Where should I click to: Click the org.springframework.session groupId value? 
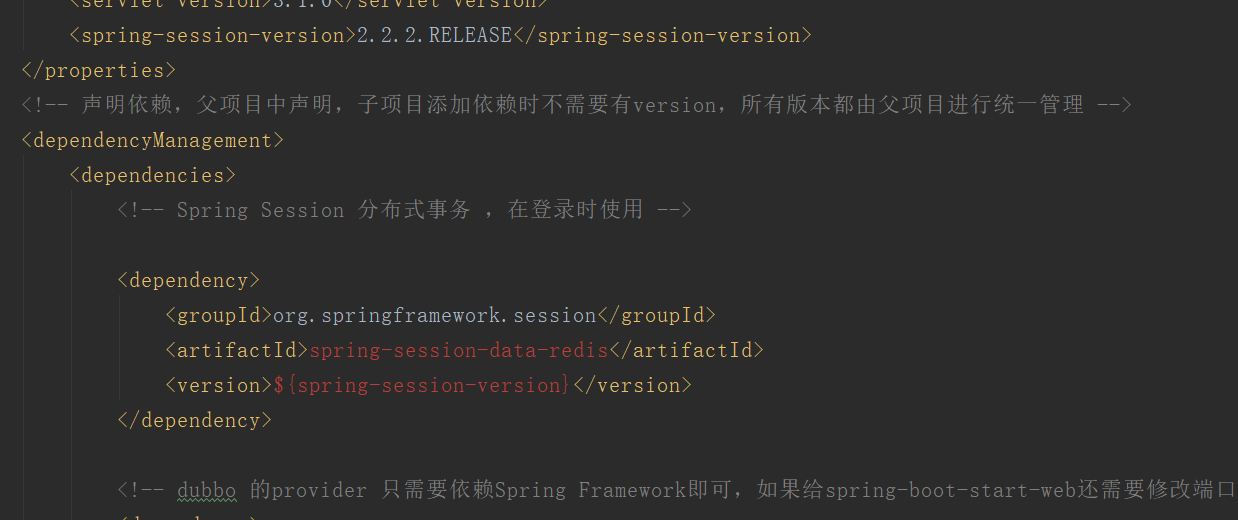pos(435,316)
